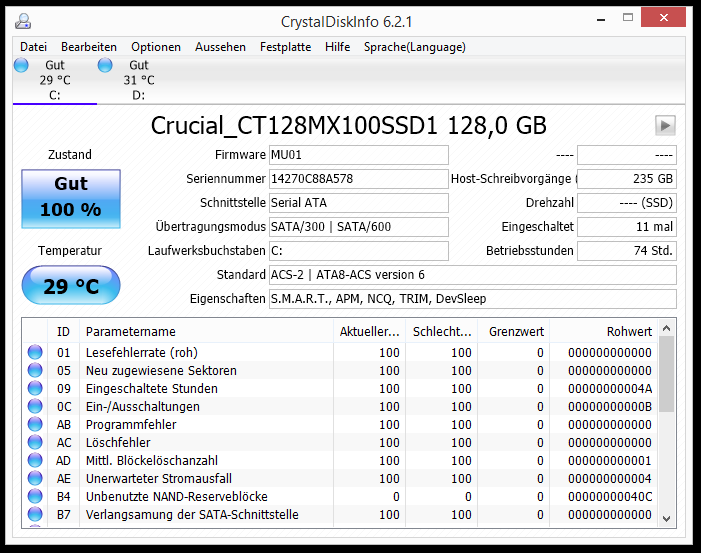Click the Crucial_CT128MX100SSD1 128,0 GB title

point(348,125)
